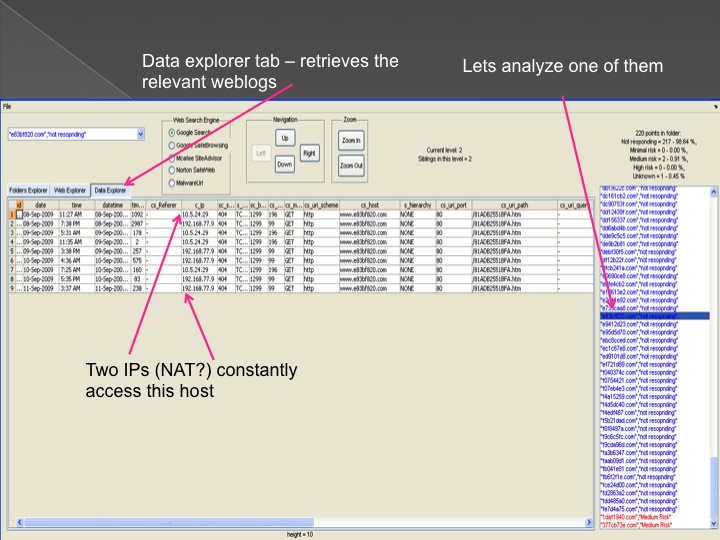Select "dde9c5c5.com" in the host list
The image size is (720, 540).
pyautogui.click(x=639, y=236)
